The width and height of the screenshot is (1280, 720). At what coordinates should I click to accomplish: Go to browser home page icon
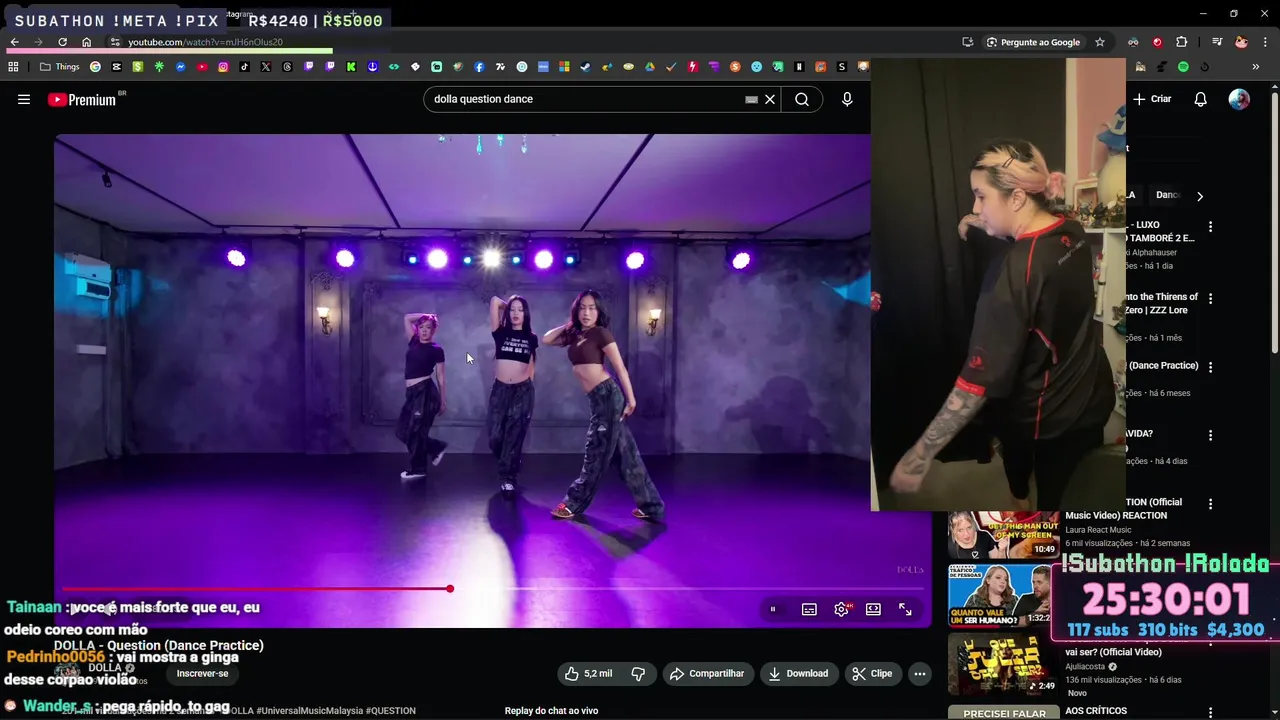click(86, 42)
